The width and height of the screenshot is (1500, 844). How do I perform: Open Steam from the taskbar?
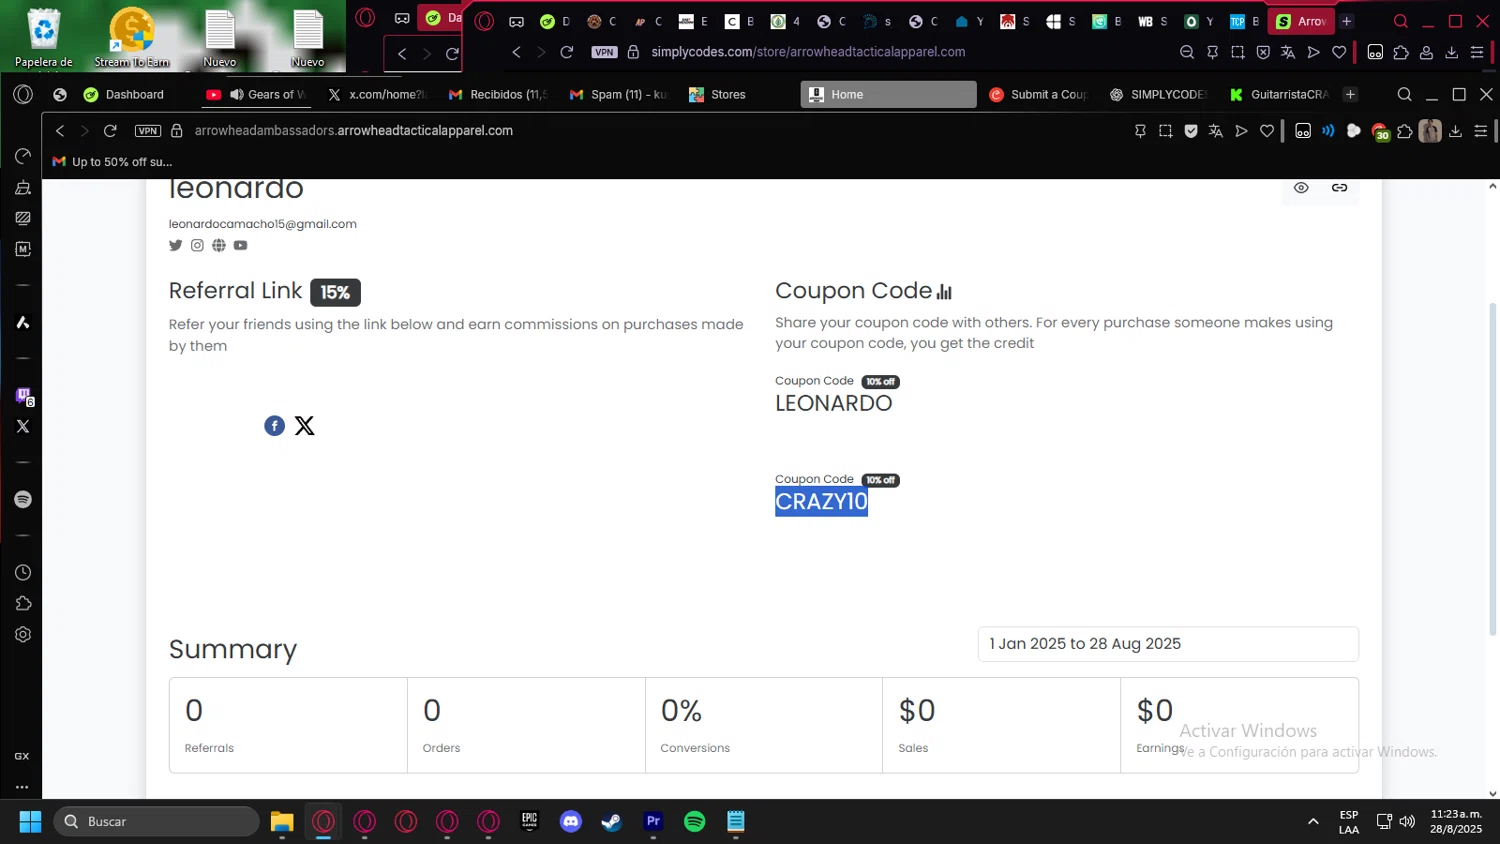pos(612,822)
